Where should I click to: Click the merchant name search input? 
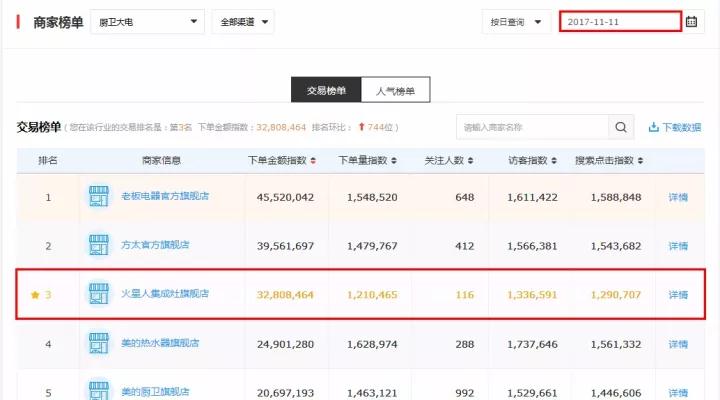(x=532, y=127)
